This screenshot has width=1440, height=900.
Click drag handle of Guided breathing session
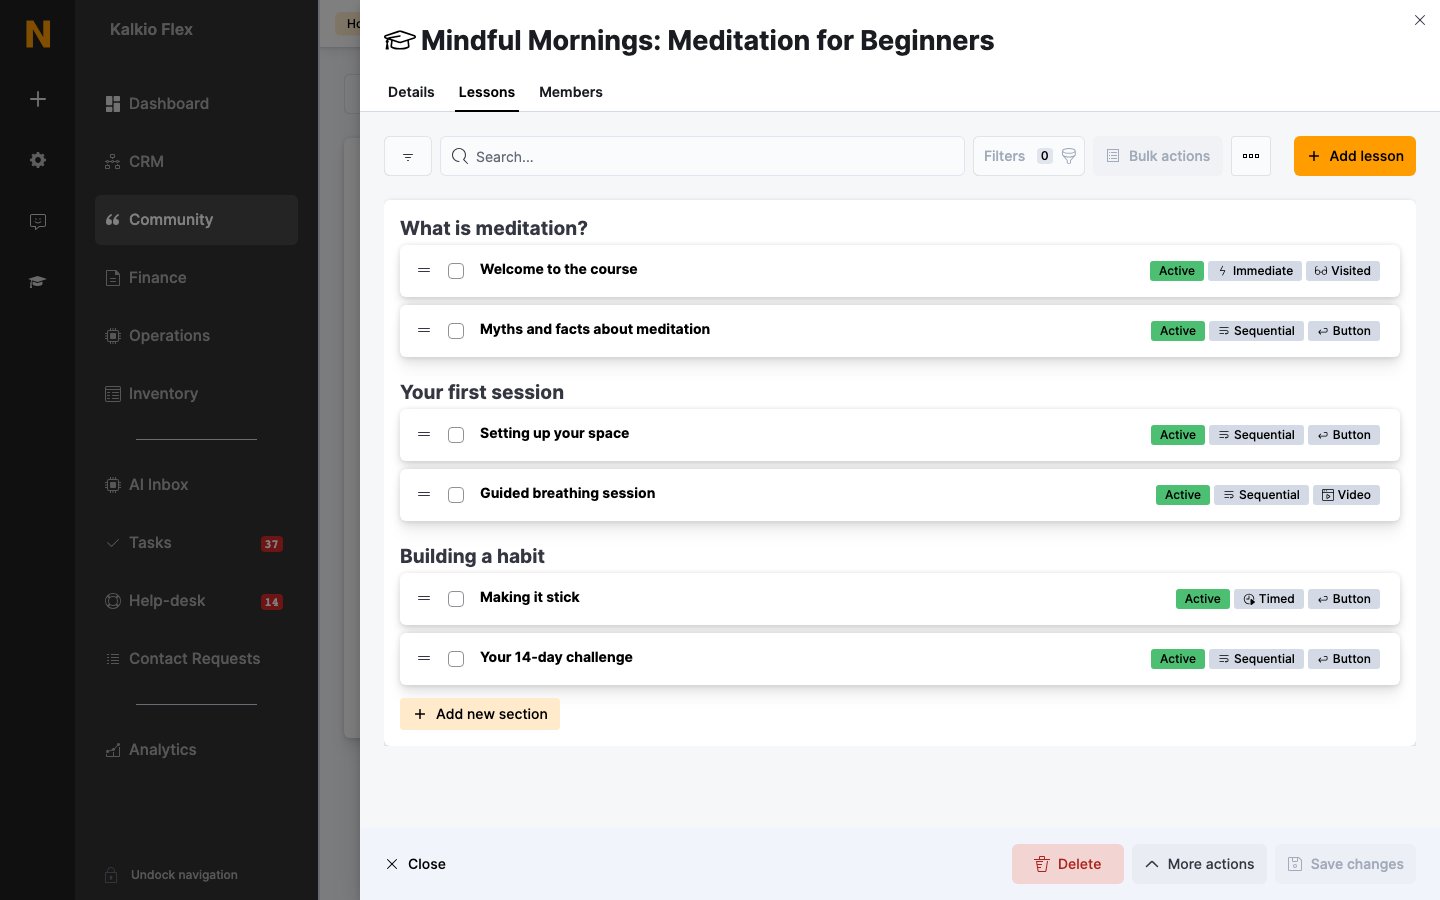click(424, 494)
